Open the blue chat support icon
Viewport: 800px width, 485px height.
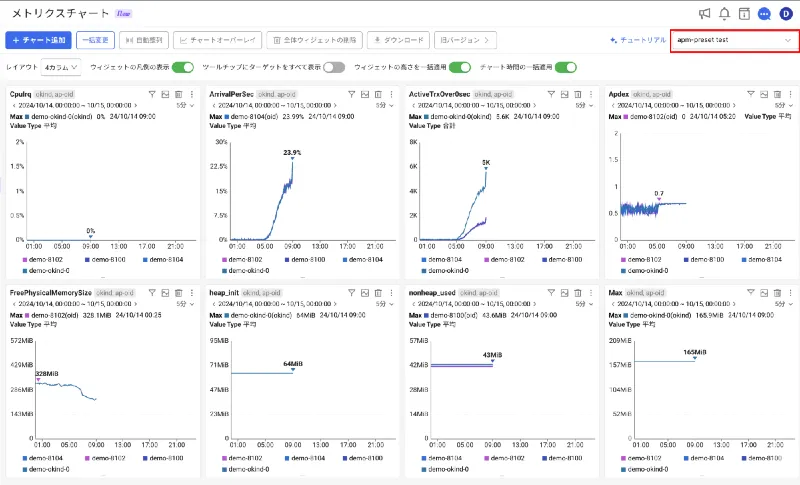click(764, 14)
